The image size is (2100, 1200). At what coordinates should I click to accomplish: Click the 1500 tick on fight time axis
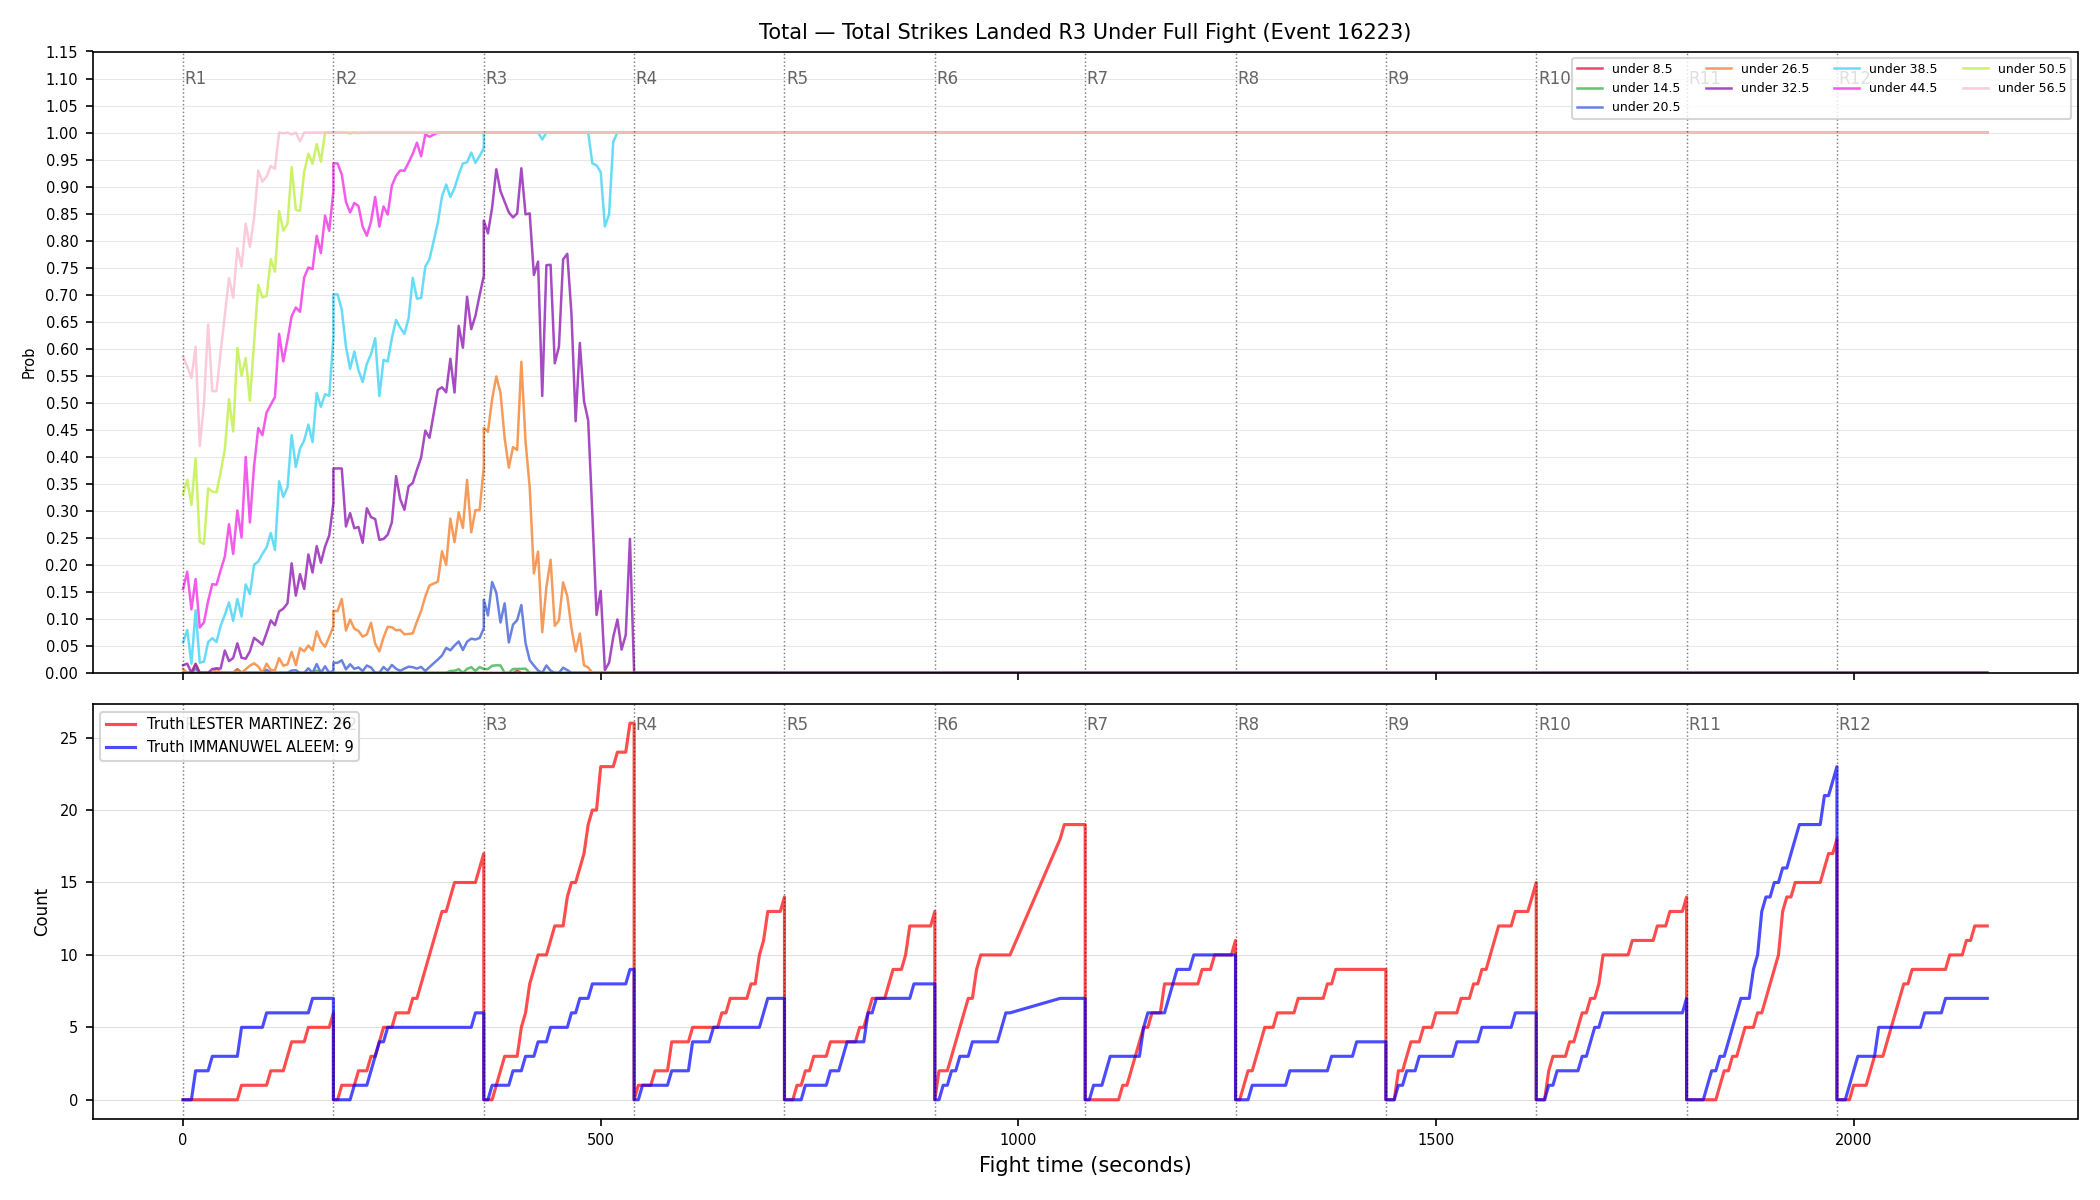[1436, 1139]
